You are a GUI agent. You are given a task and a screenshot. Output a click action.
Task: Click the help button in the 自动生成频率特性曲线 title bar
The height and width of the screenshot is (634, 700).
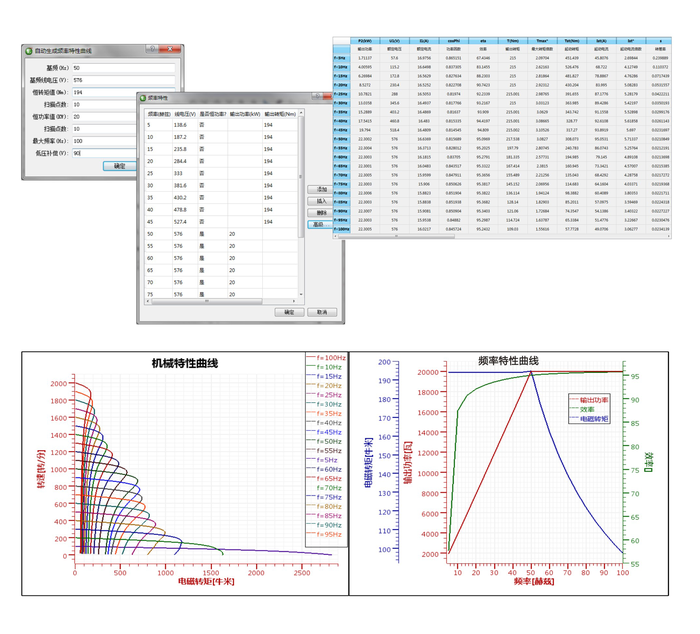(150, 50)
